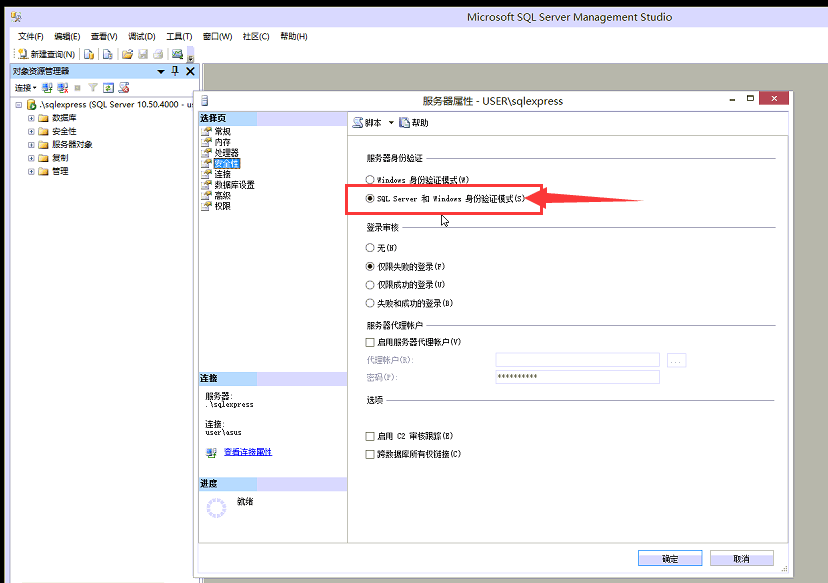Screen dimensions: 828x583
Task: Pin the 对象资源管理器 panel with the pushpin
Action: click(x=175, y=71)
